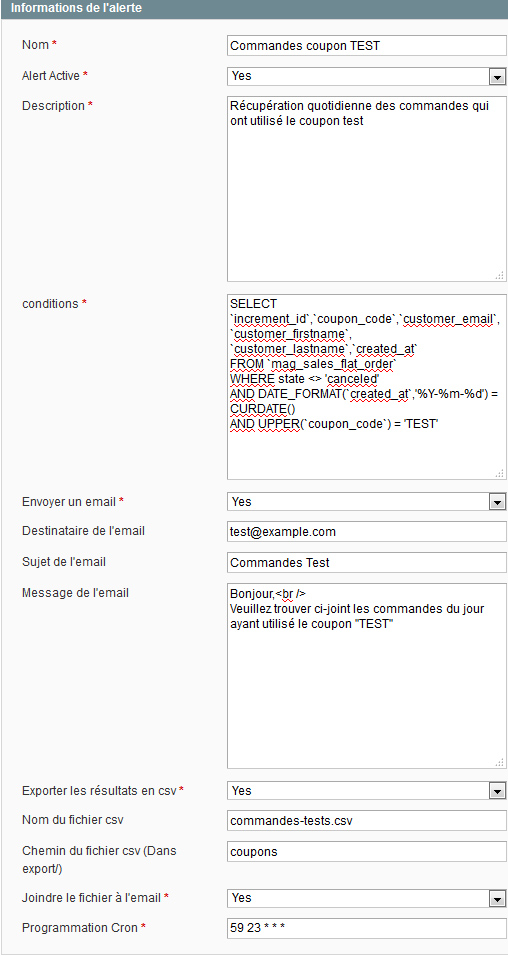Expand the Envoyer un email dropdown
Image resolution: width=508 pixels, height=956 pixels.
[498, 502]
